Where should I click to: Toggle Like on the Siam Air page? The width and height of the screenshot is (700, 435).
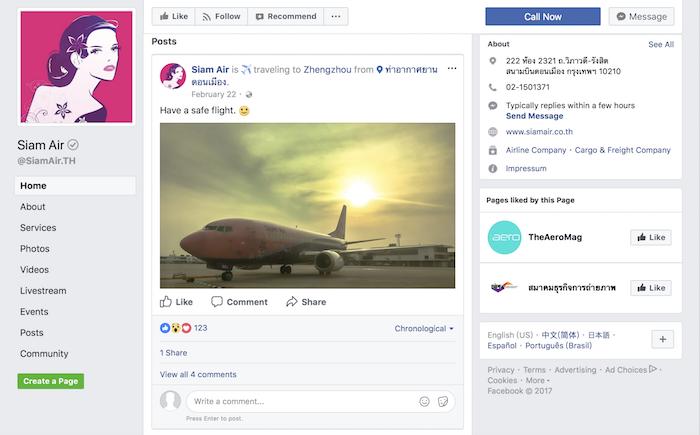coord(173,16)
